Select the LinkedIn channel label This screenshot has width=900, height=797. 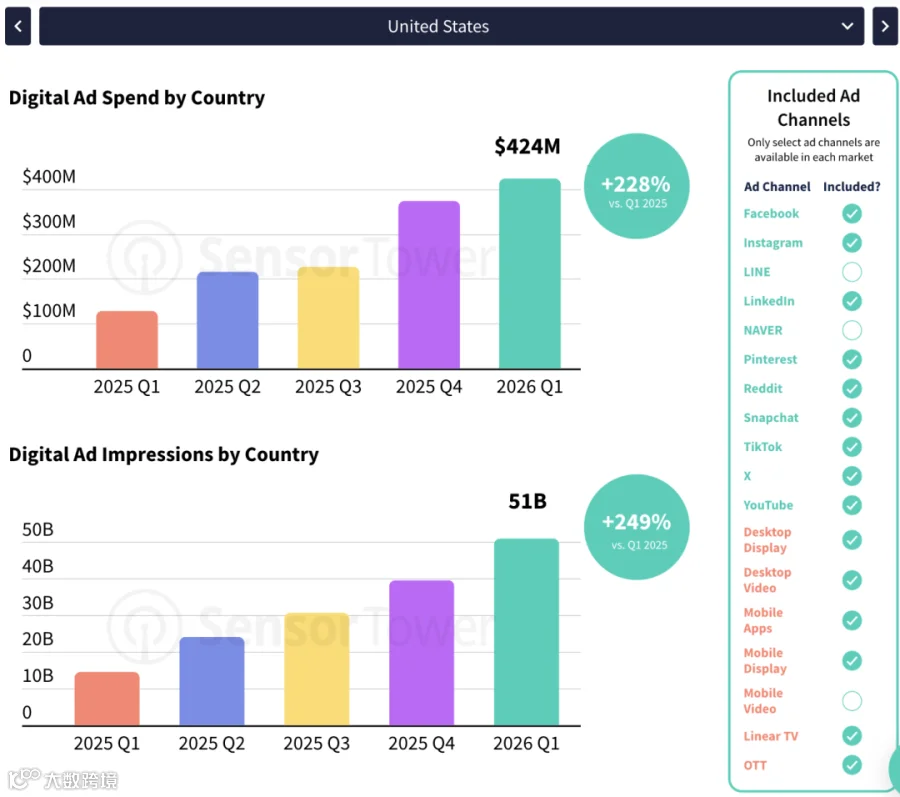[769, 301]
